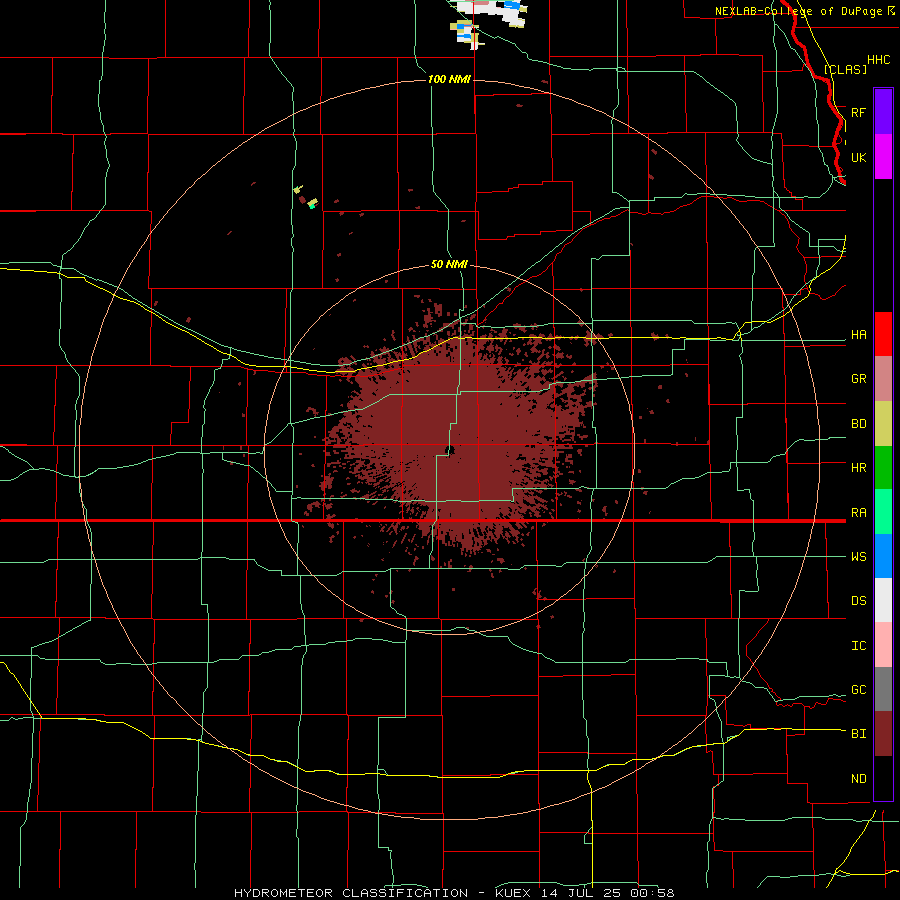Click the "KUEX" radar site identifier
The image size is (900, 900).
tap(514, 893)
